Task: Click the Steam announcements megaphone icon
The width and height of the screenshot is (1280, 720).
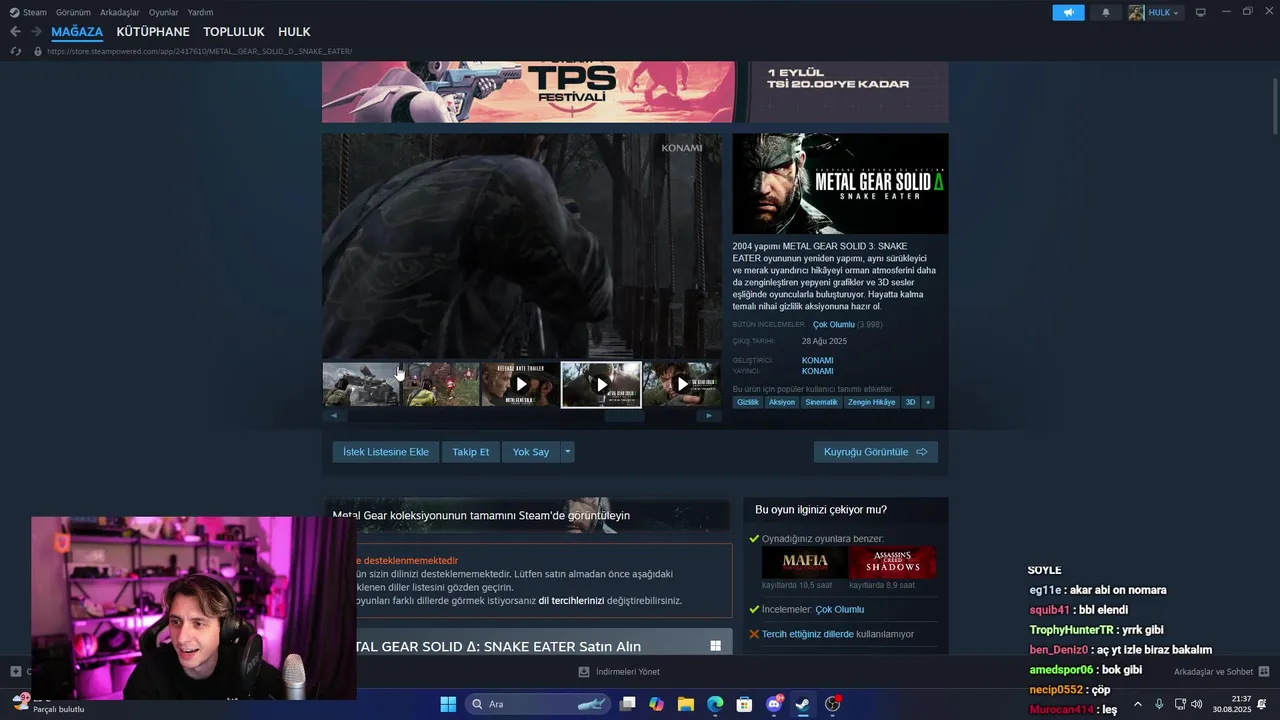Action: click(1068, 12)
